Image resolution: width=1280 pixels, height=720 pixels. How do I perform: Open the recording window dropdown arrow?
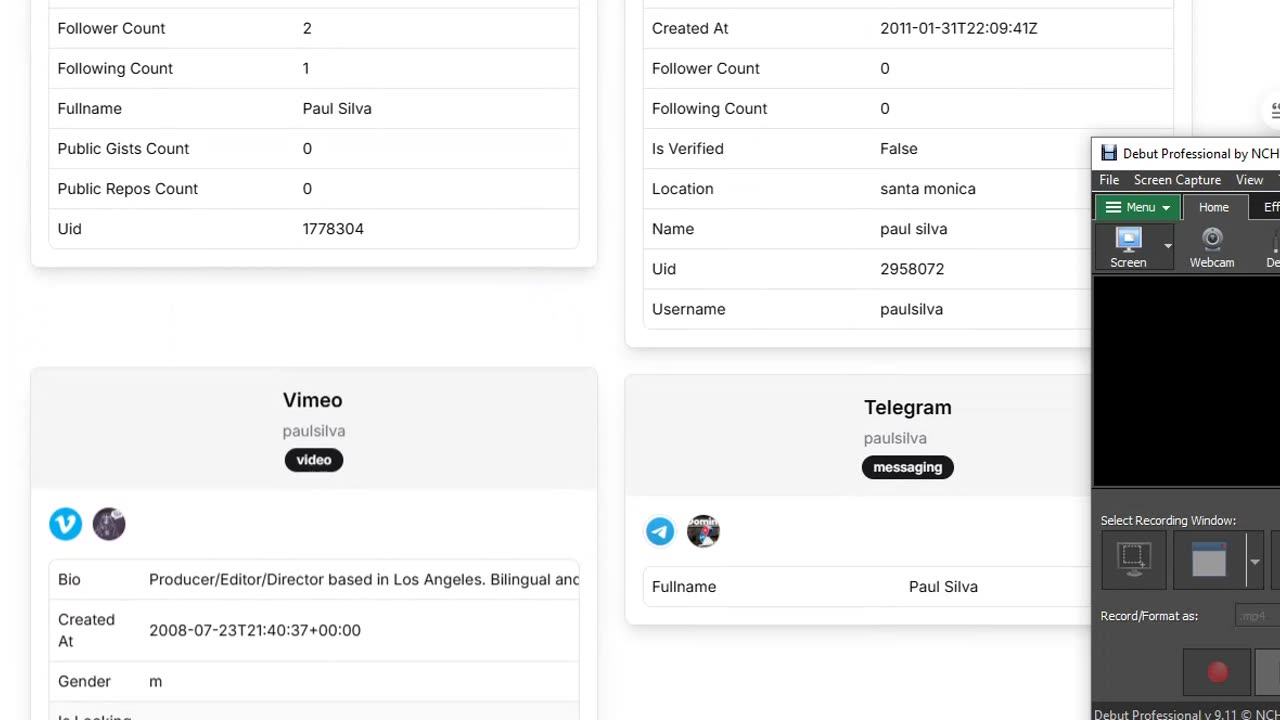1254,561
